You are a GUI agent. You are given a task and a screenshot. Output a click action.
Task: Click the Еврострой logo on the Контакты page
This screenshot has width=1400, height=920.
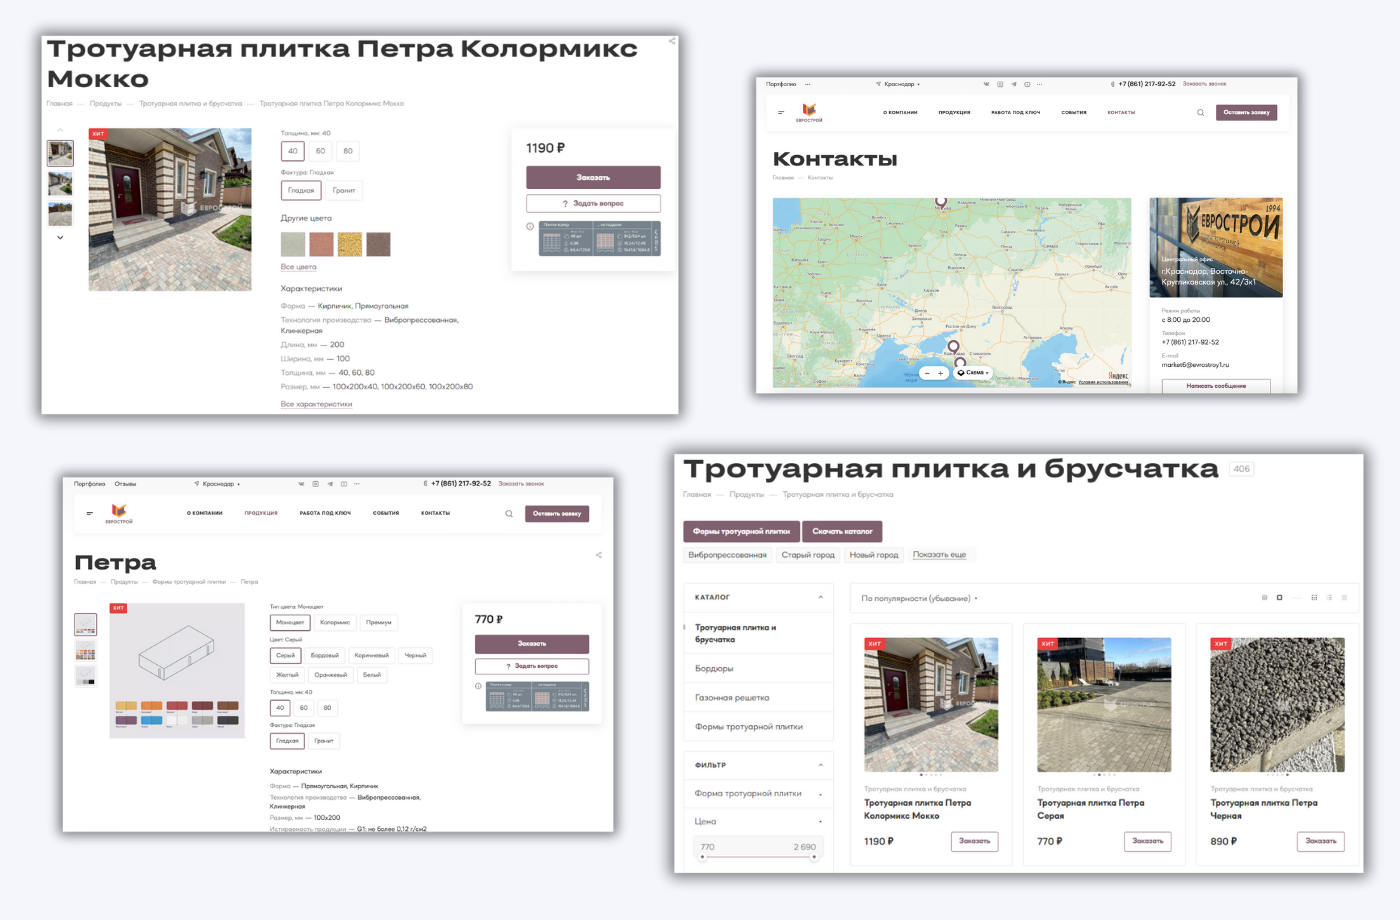(x=809, y=112)
